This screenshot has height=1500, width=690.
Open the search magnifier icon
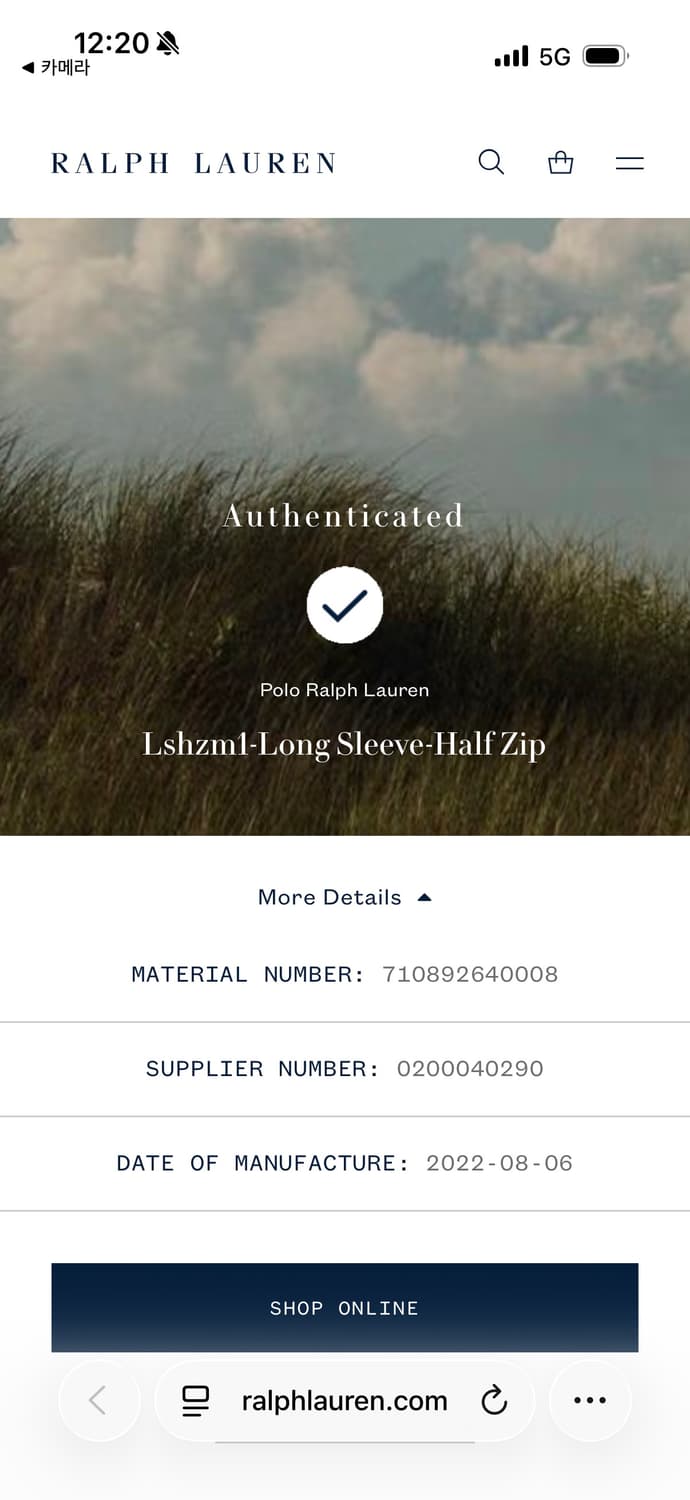tap(491, 162)
